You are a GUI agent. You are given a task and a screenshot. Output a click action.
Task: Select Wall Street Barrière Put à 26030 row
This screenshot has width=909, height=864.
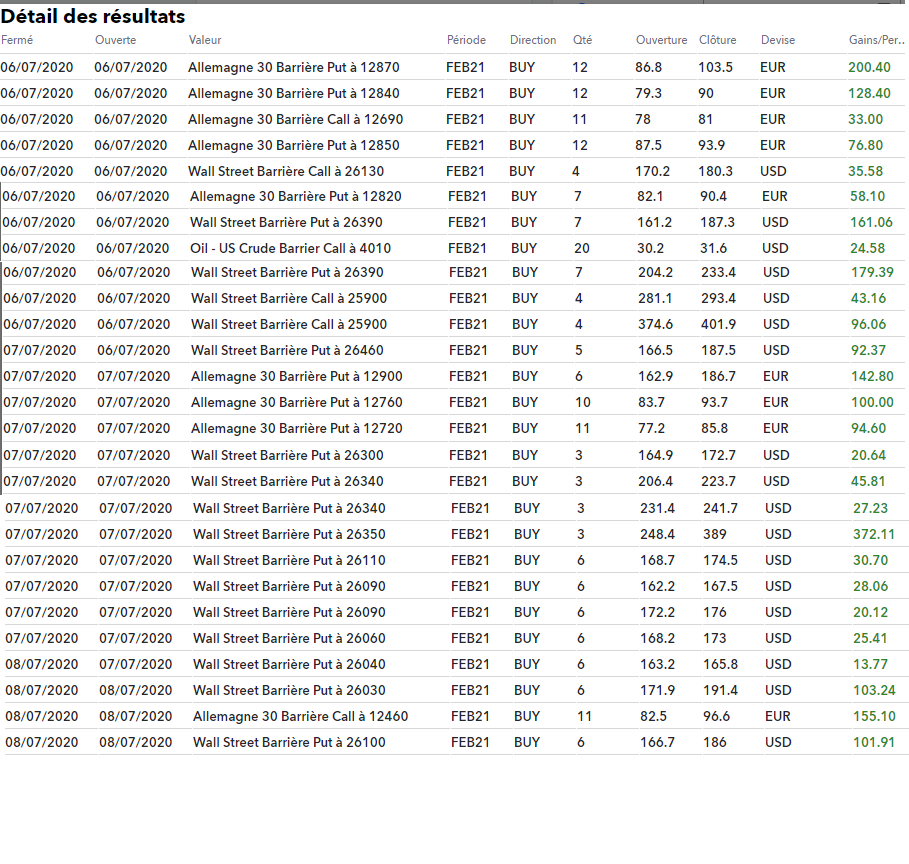tap(455, 691)
